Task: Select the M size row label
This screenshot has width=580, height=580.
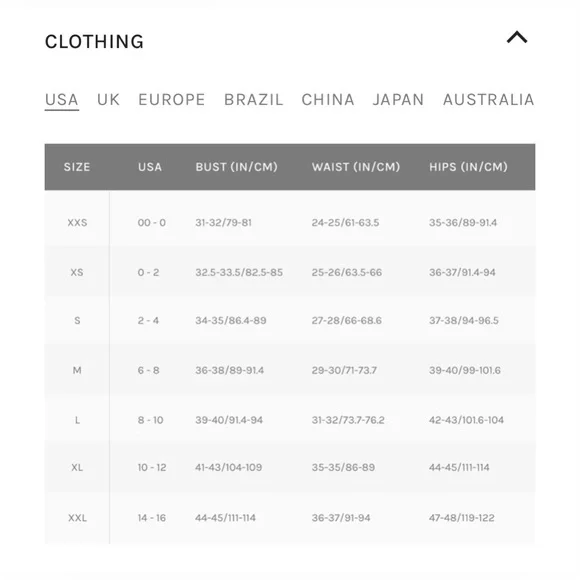Action: (x=77, y=370)
